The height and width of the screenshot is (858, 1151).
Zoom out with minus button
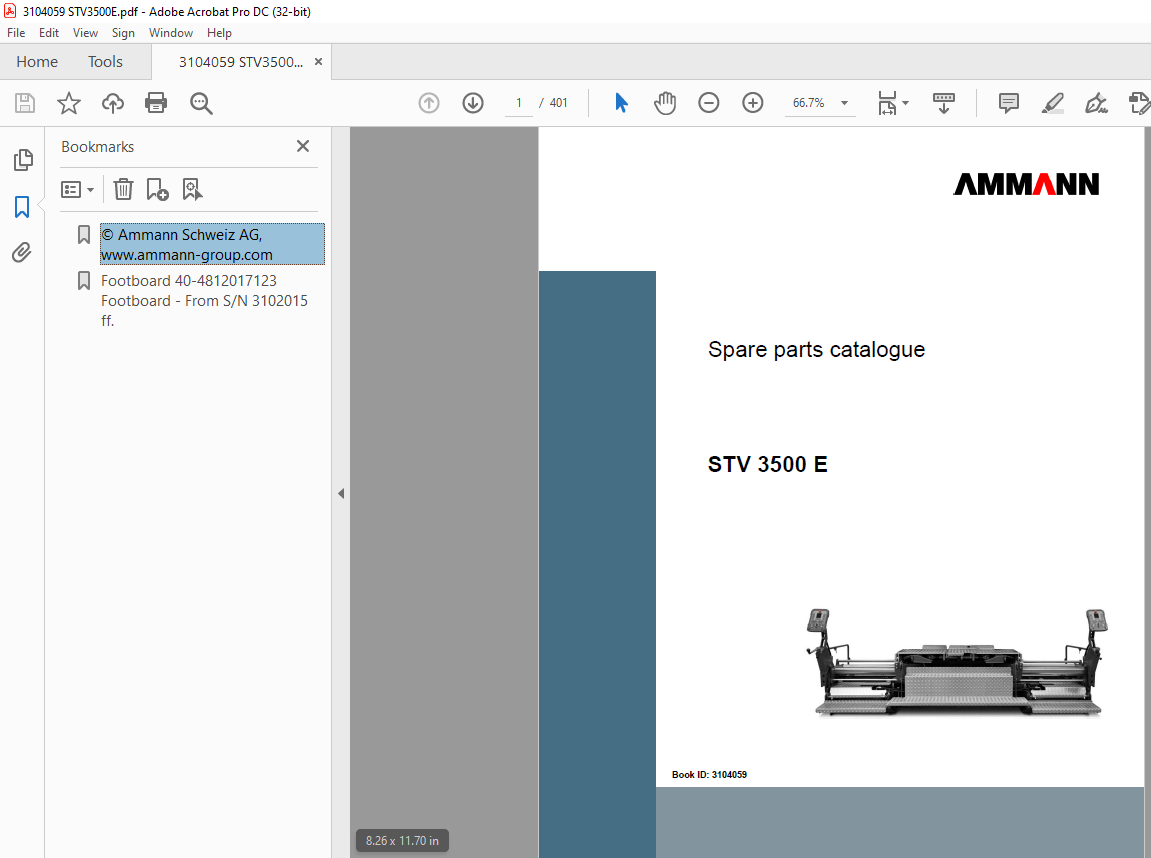[708, 103]
